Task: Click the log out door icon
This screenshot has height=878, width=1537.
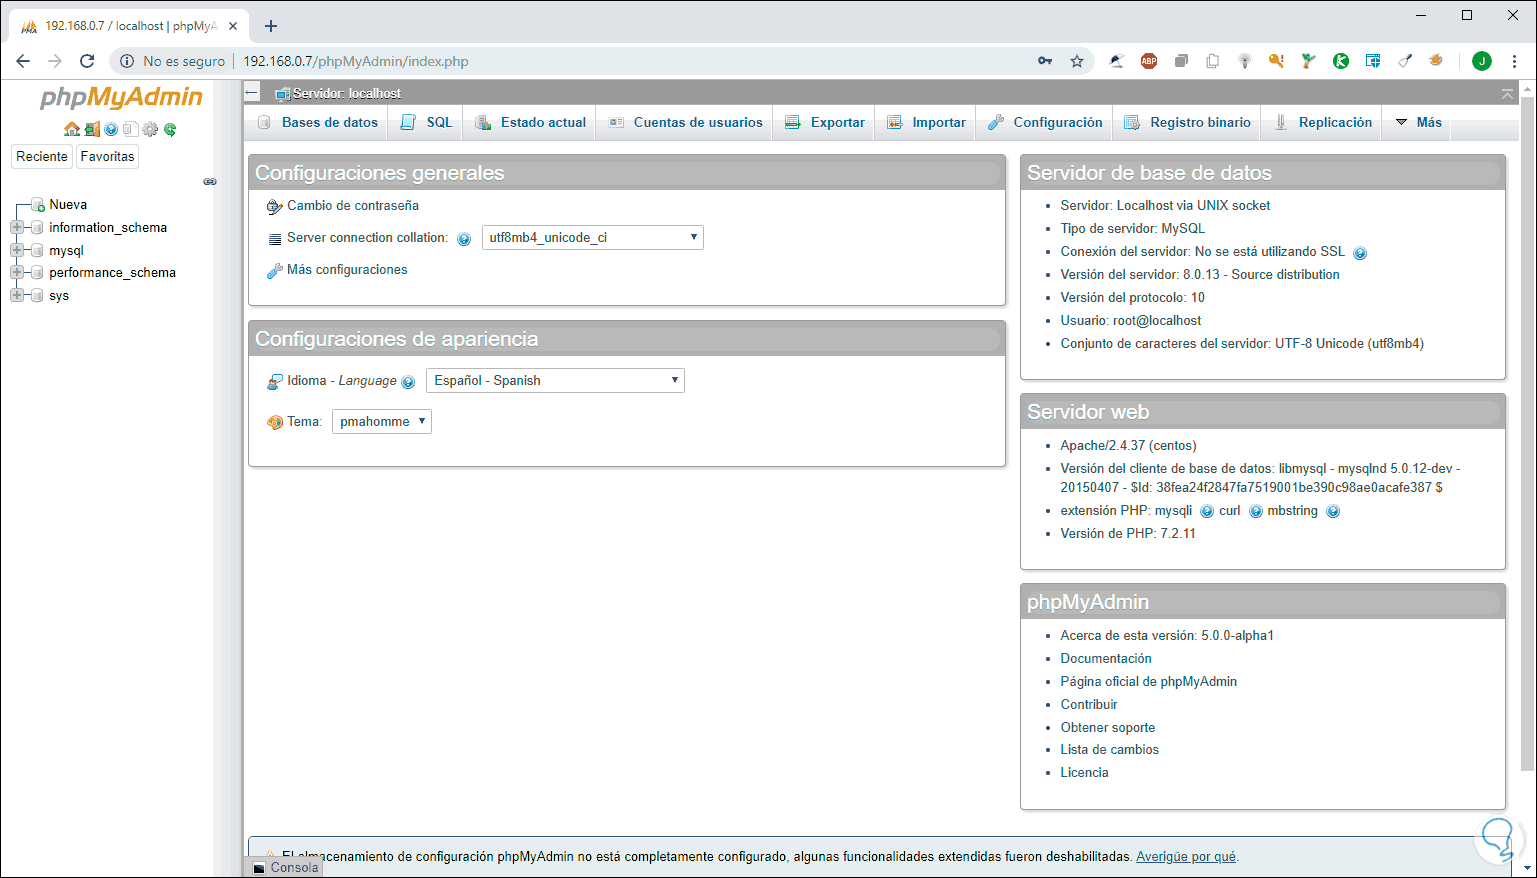Action: (x=92, y=129)
